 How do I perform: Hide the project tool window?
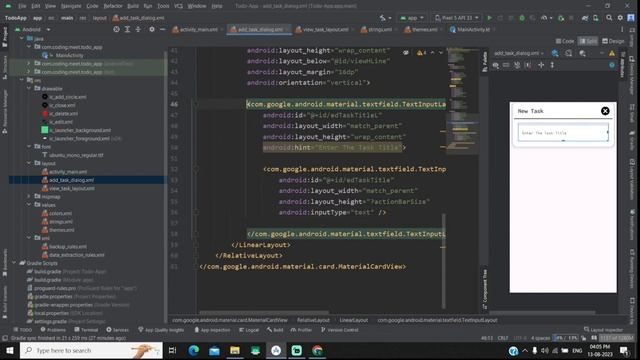click(x=162, y=29)
